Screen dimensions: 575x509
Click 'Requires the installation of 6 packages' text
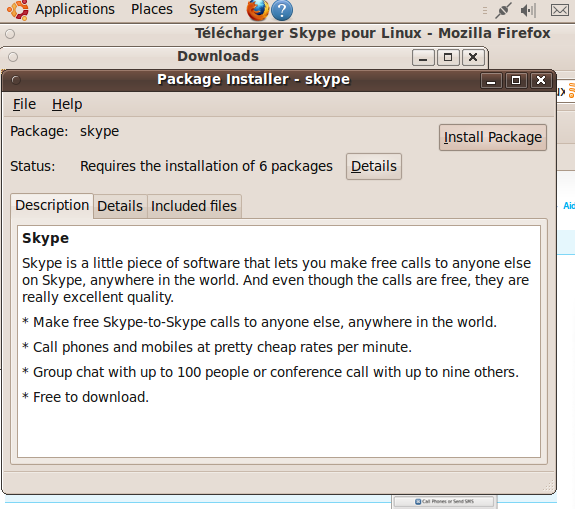(x=206, y=166)
